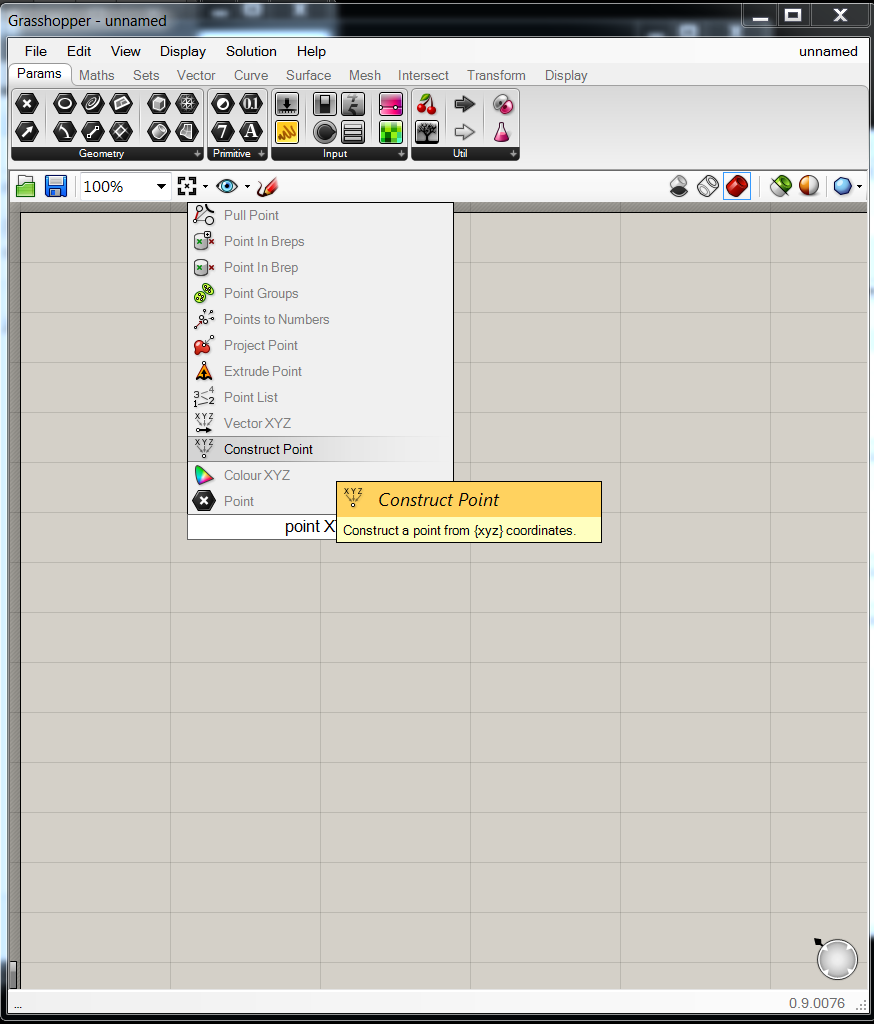Click the version number 0.9.0076
The image size is (874, 1024).
(x=817, y=1003)
